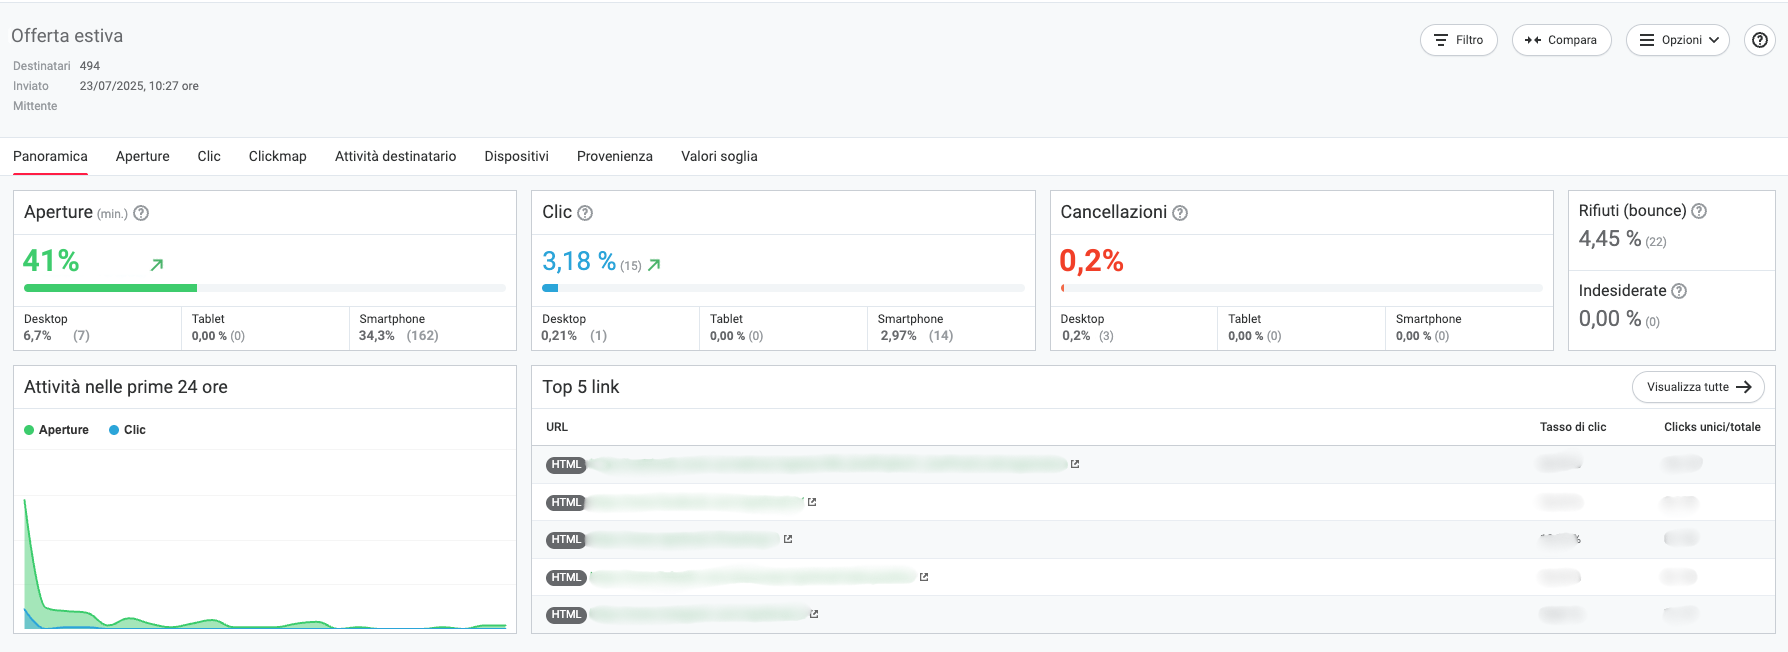
Task: Click help icon beside Clic card title
Action: pyautogui.click(x=585, y=213)
